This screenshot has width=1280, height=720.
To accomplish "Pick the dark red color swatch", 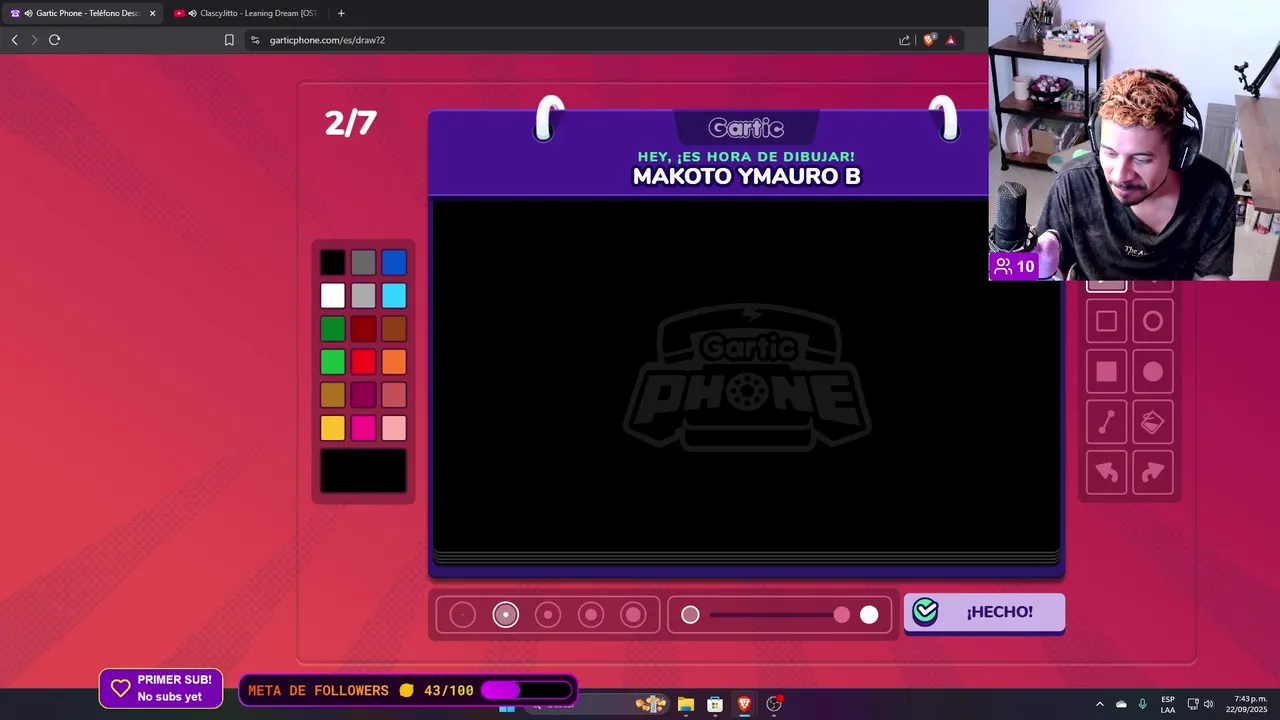I will [363, 329].
